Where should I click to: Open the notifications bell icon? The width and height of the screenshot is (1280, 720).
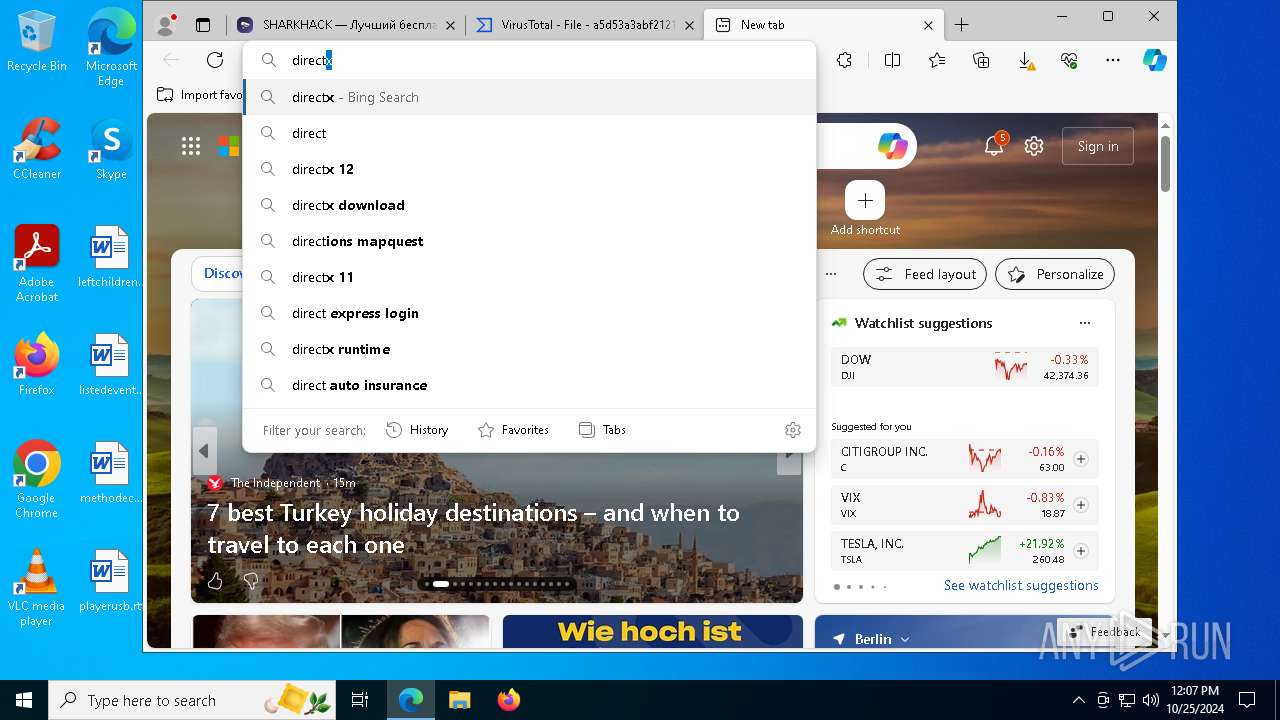pyautogui.click(x=994, y=146)
